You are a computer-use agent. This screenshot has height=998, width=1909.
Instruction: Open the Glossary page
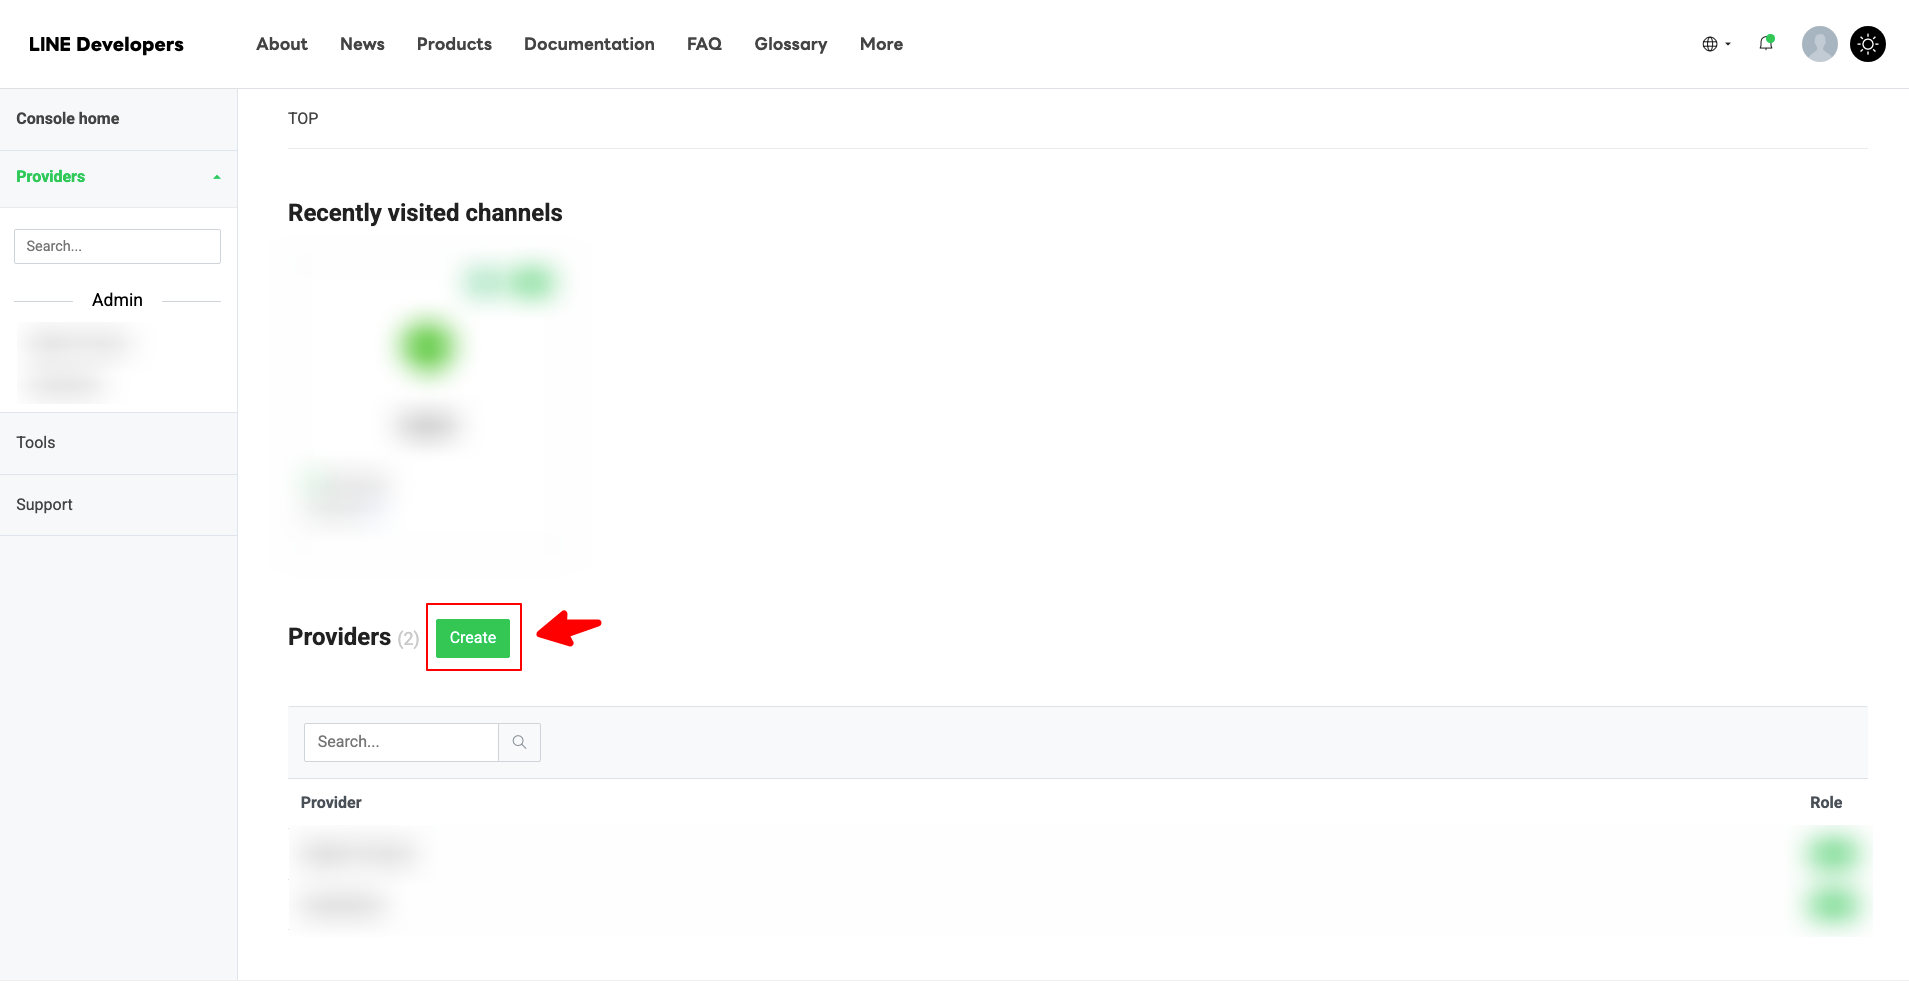click(x=790, y=44)
